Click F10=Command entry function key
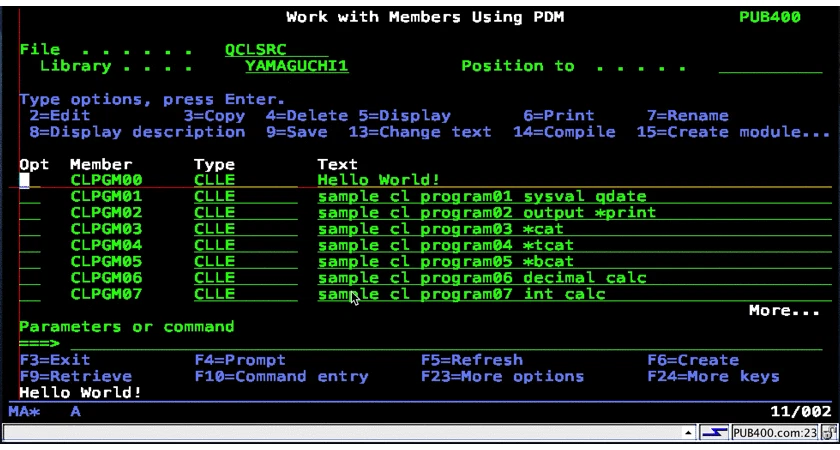Viewport: 840px width, 450px height. [x=281, y=376]
